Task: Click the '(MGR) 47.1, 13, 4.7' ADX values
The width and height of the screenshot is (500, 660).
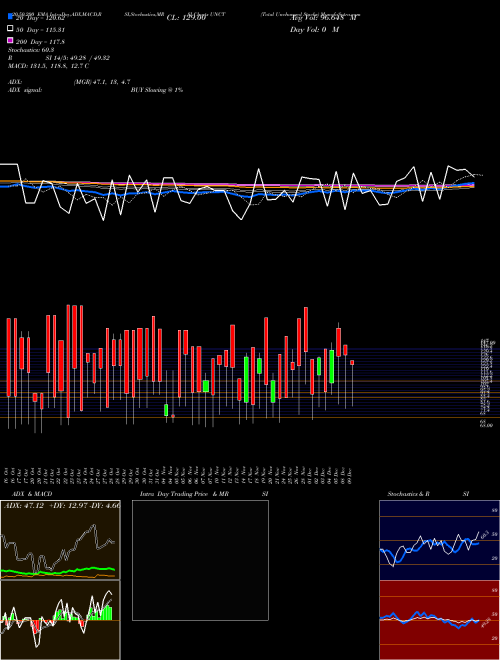Action: [x=101, y=82]
